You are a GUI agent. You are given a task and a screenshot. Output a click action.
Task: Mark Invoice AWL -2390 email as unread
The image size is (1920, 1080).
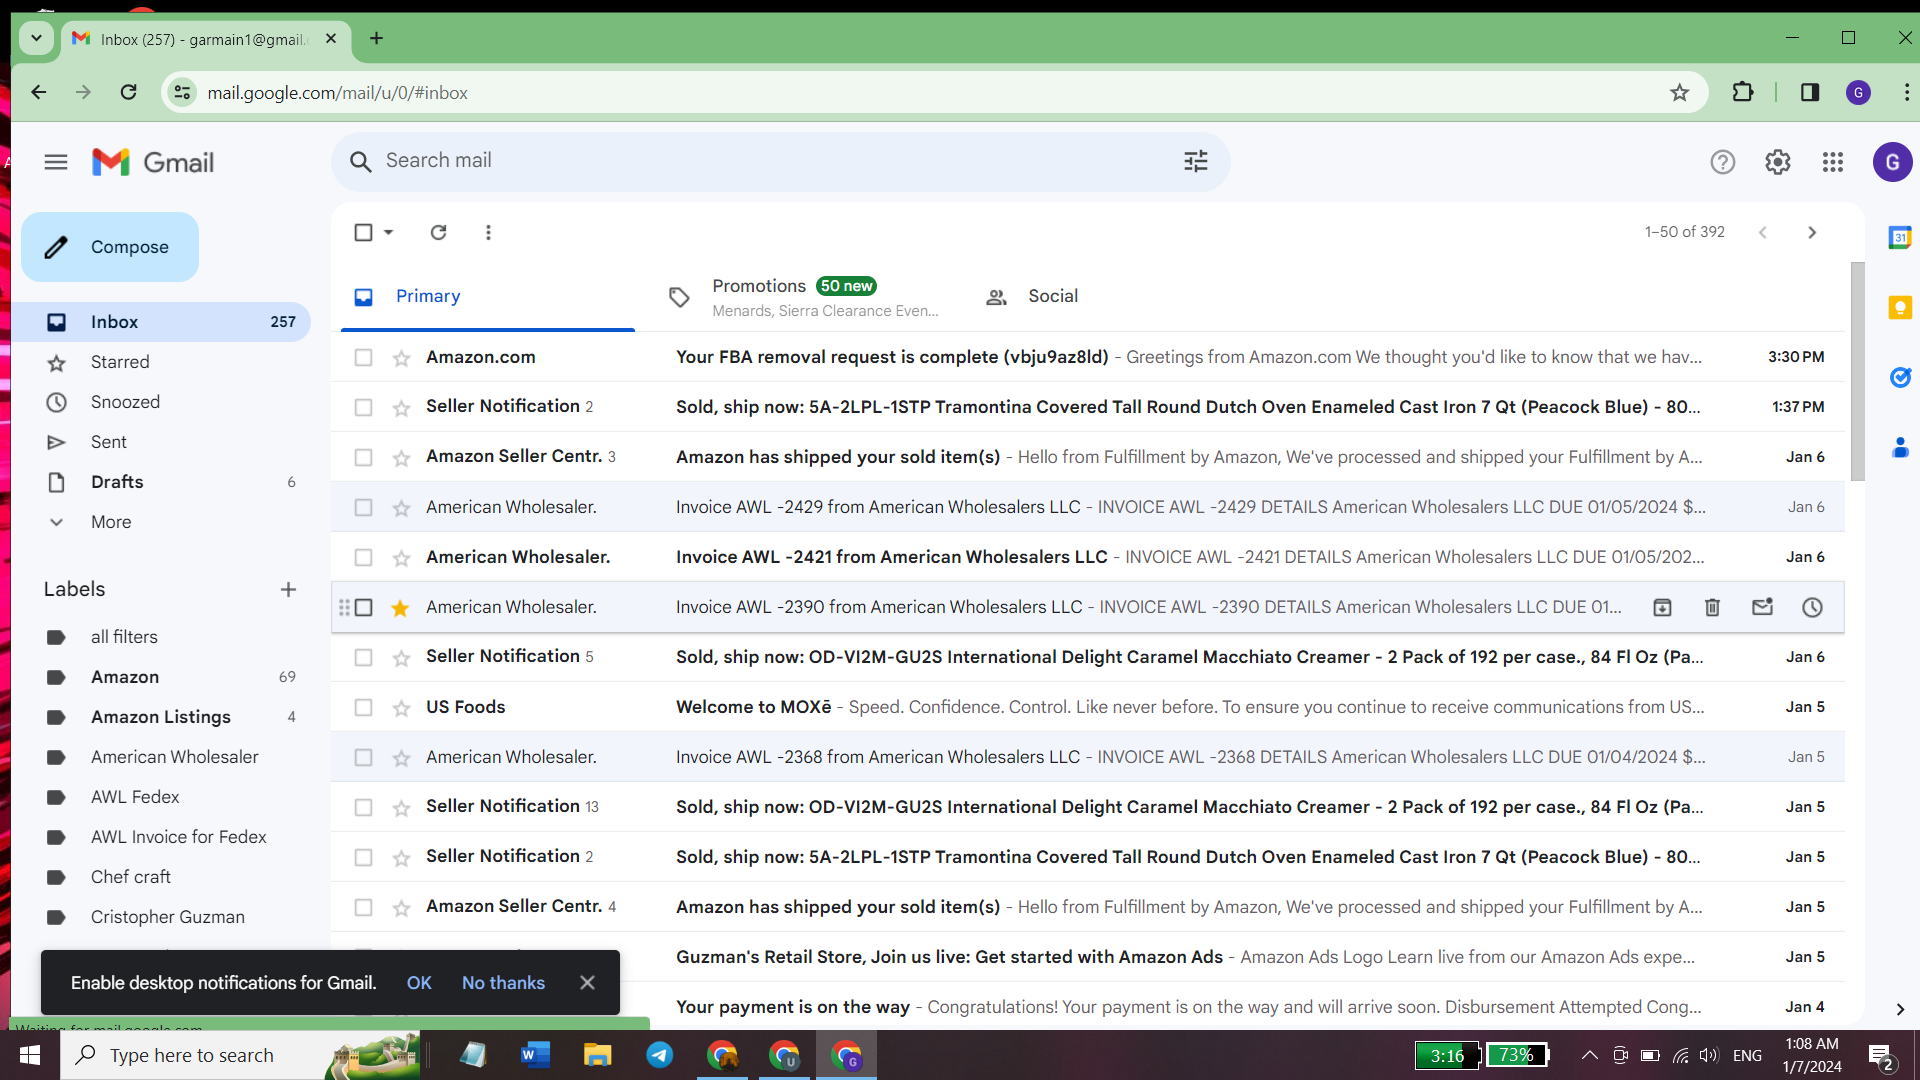pyautogui.click(x=1762, y=607)
